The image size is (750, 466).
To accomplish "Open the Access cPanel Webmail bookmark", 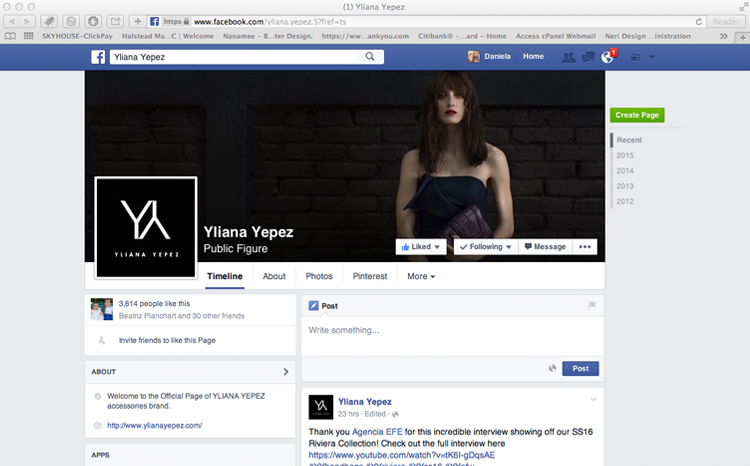I will 555,36.
